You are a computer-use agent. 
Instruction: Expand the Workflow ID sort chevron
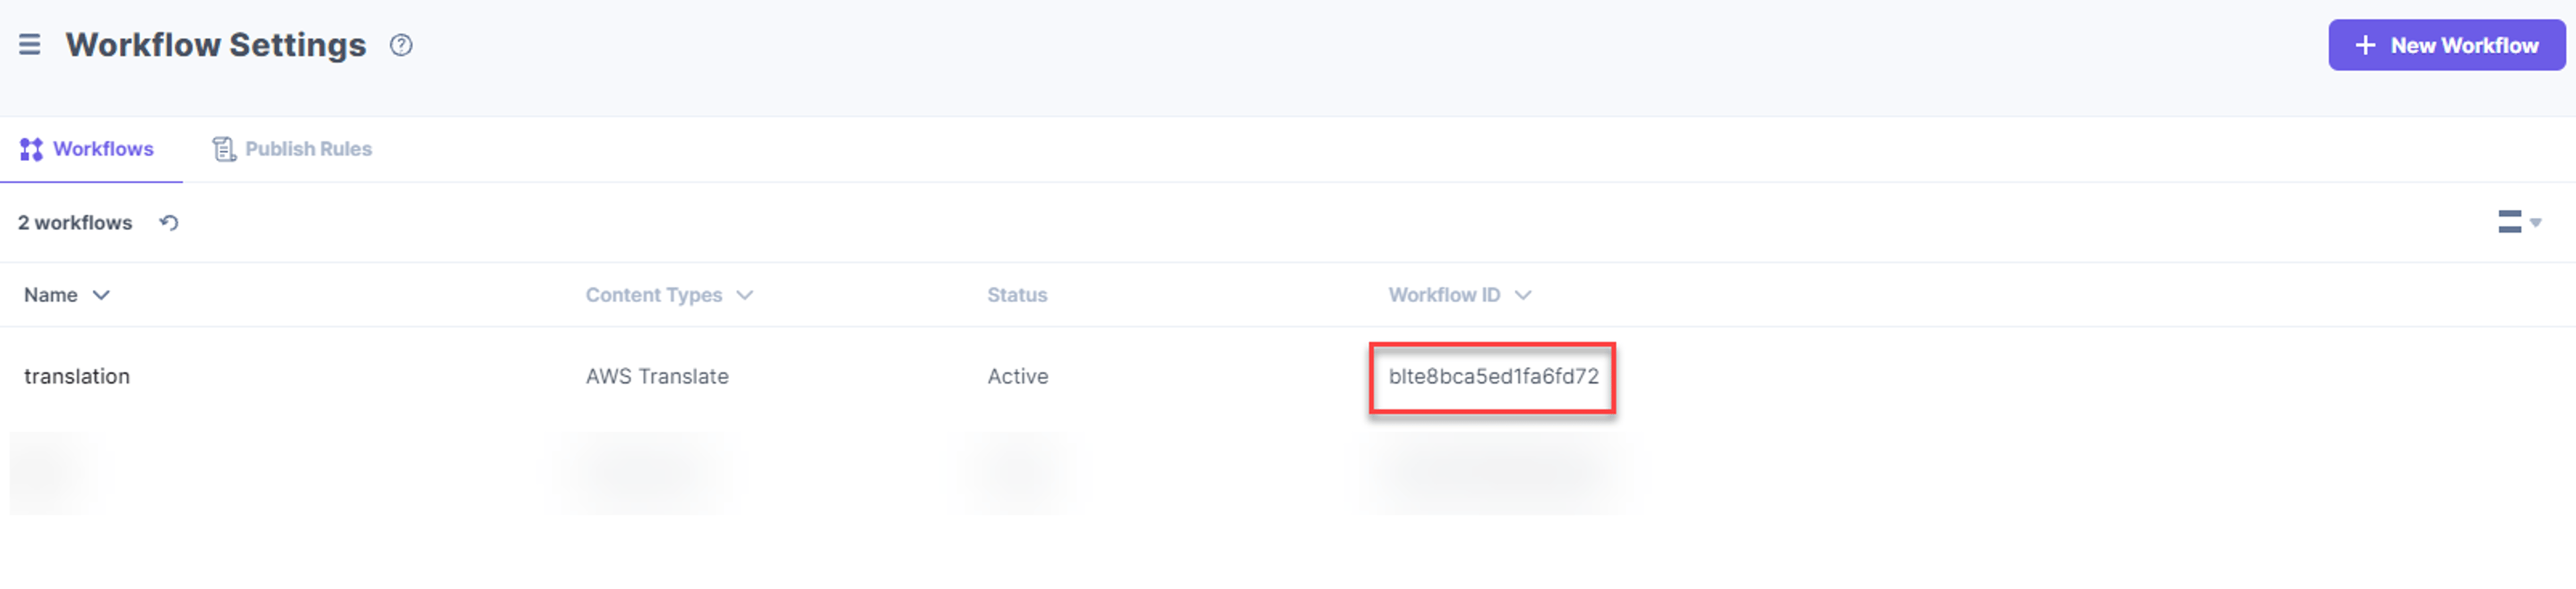tap(1523, 295)
